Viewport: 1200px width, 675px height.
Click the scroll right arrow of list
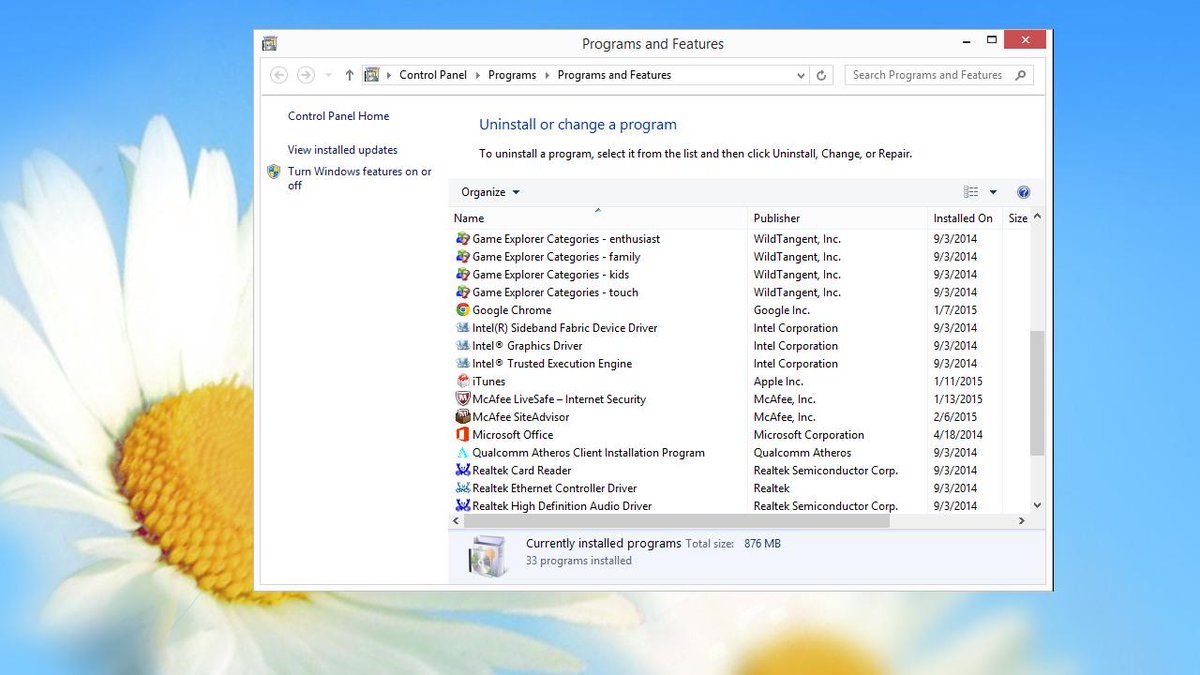coord(1022,521)
